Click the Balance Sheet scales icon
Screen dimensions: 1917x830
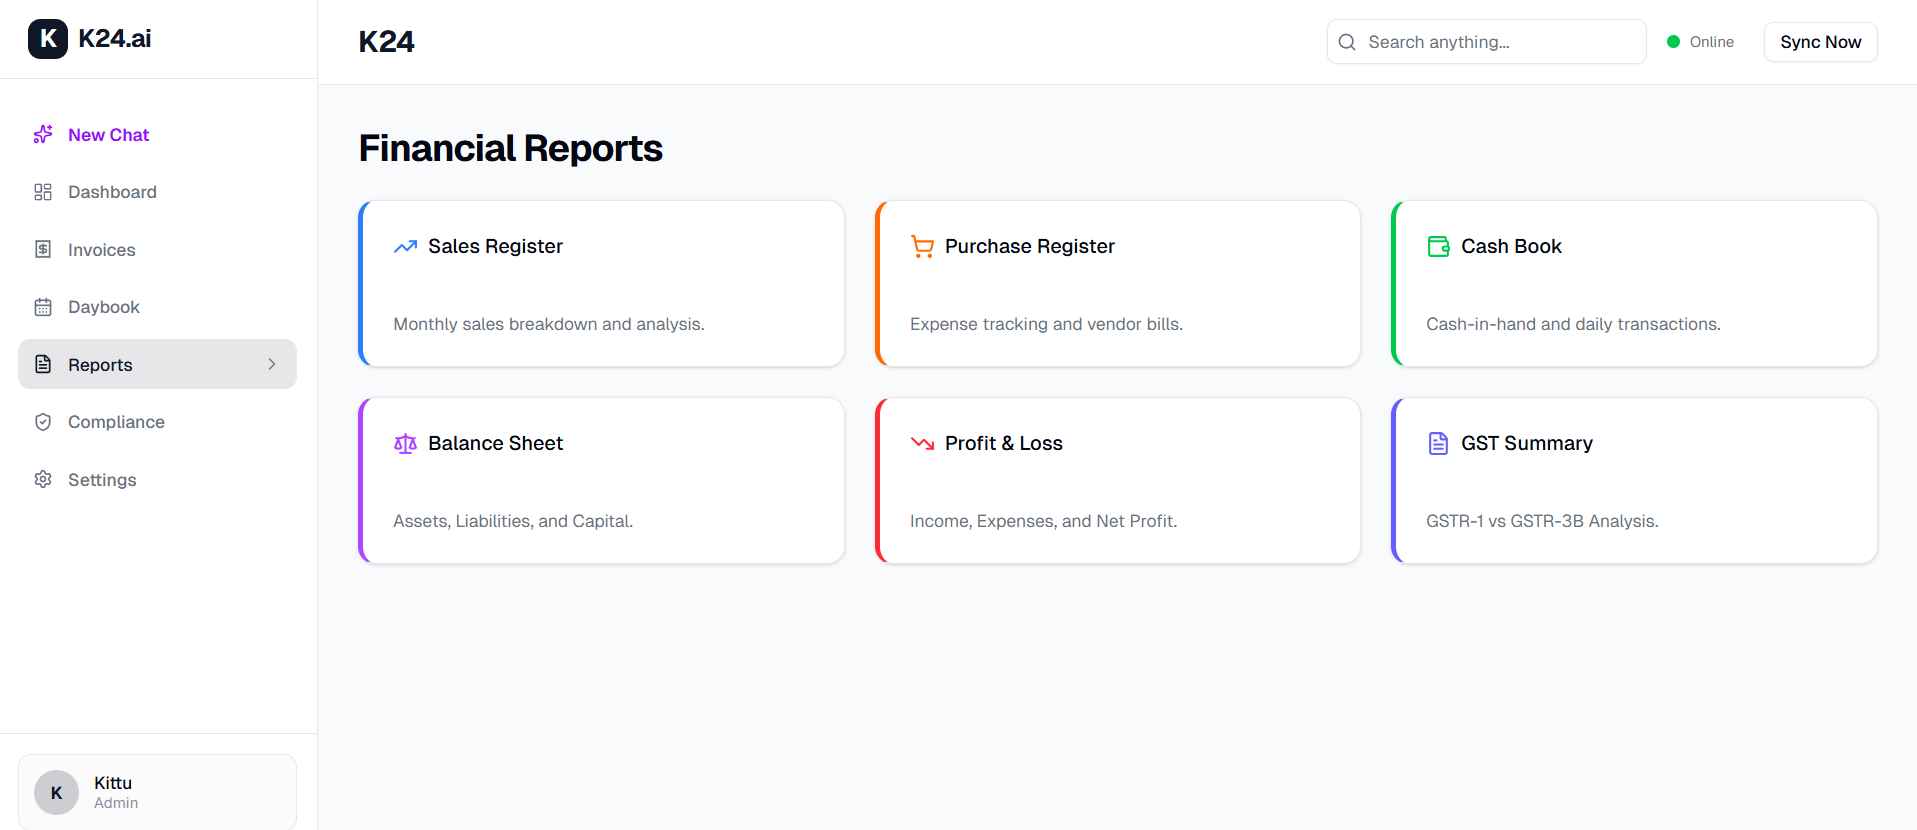tap(405, 443)
